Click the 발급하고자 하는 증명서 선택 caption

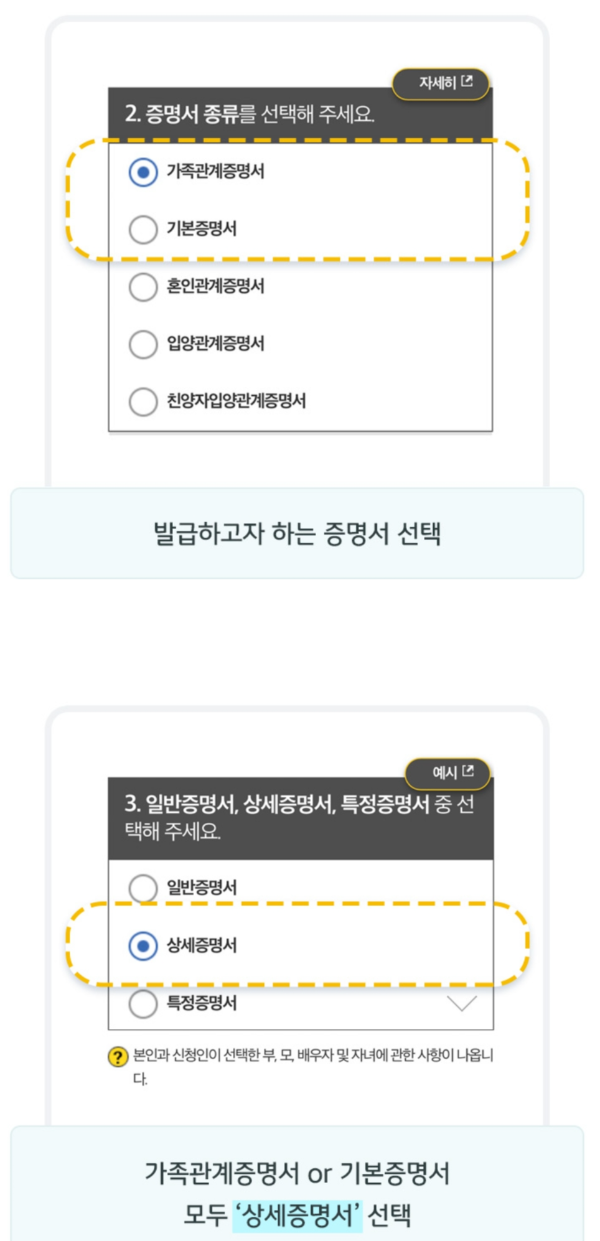299,532
